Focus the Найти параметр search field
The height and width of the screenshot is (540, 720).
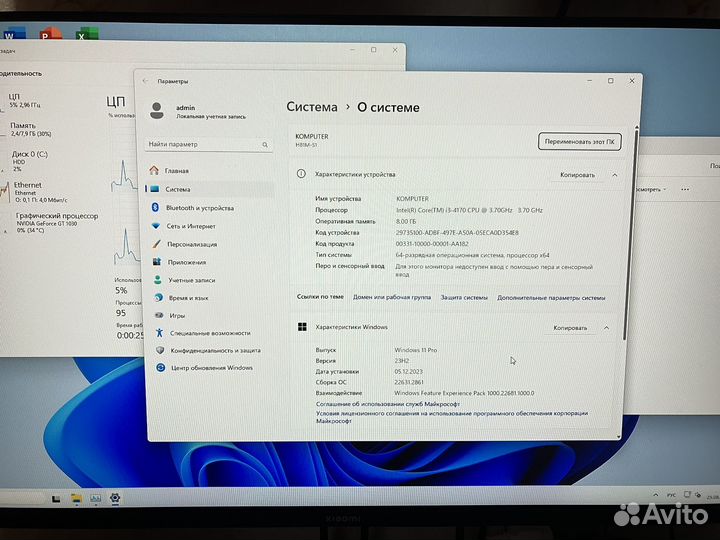[209, 144]
